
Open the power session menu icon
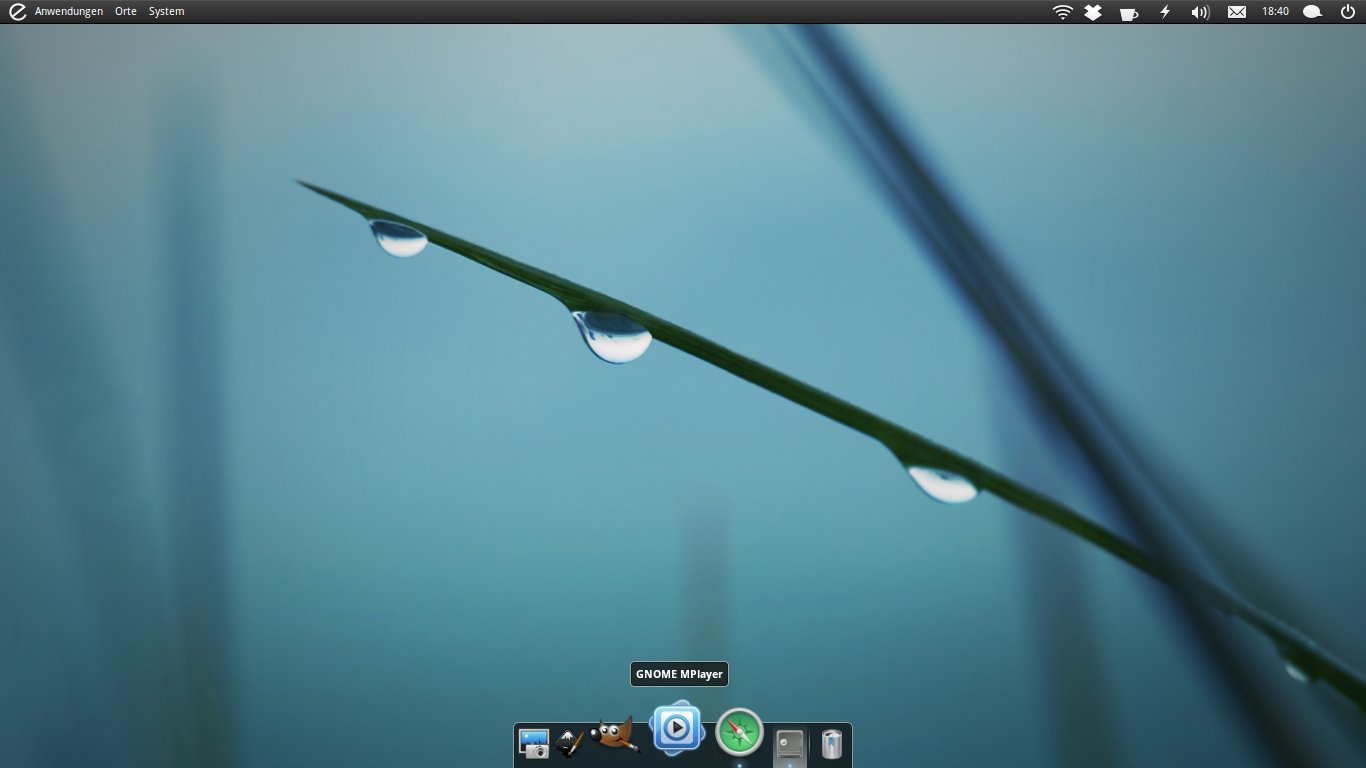coord(1348,12)
